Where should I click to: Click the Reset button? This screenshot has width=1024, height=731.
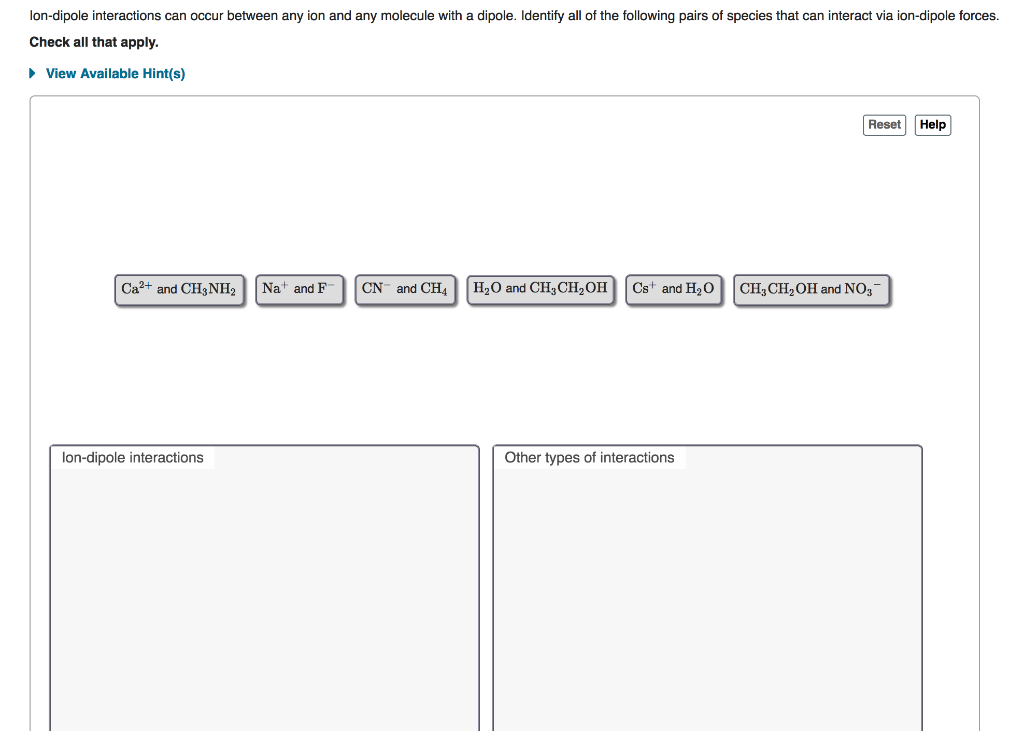click(x=883, y=124)
